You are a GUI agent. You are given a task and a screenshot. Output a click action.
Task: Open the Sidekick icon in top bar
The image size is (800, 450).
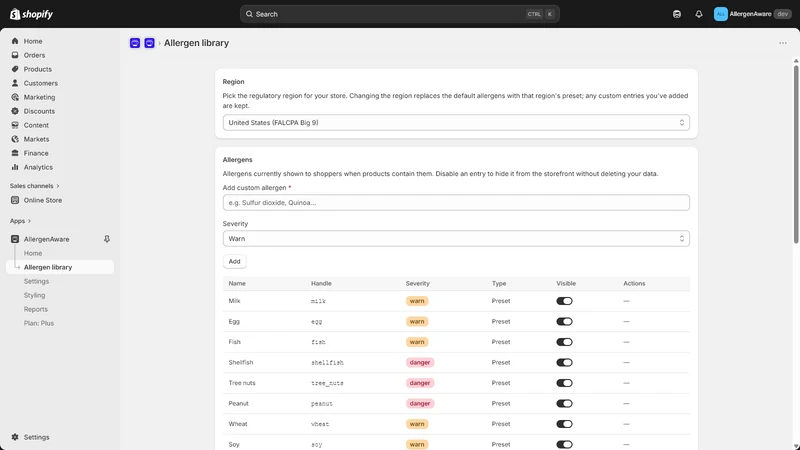(x=677, y=14)
